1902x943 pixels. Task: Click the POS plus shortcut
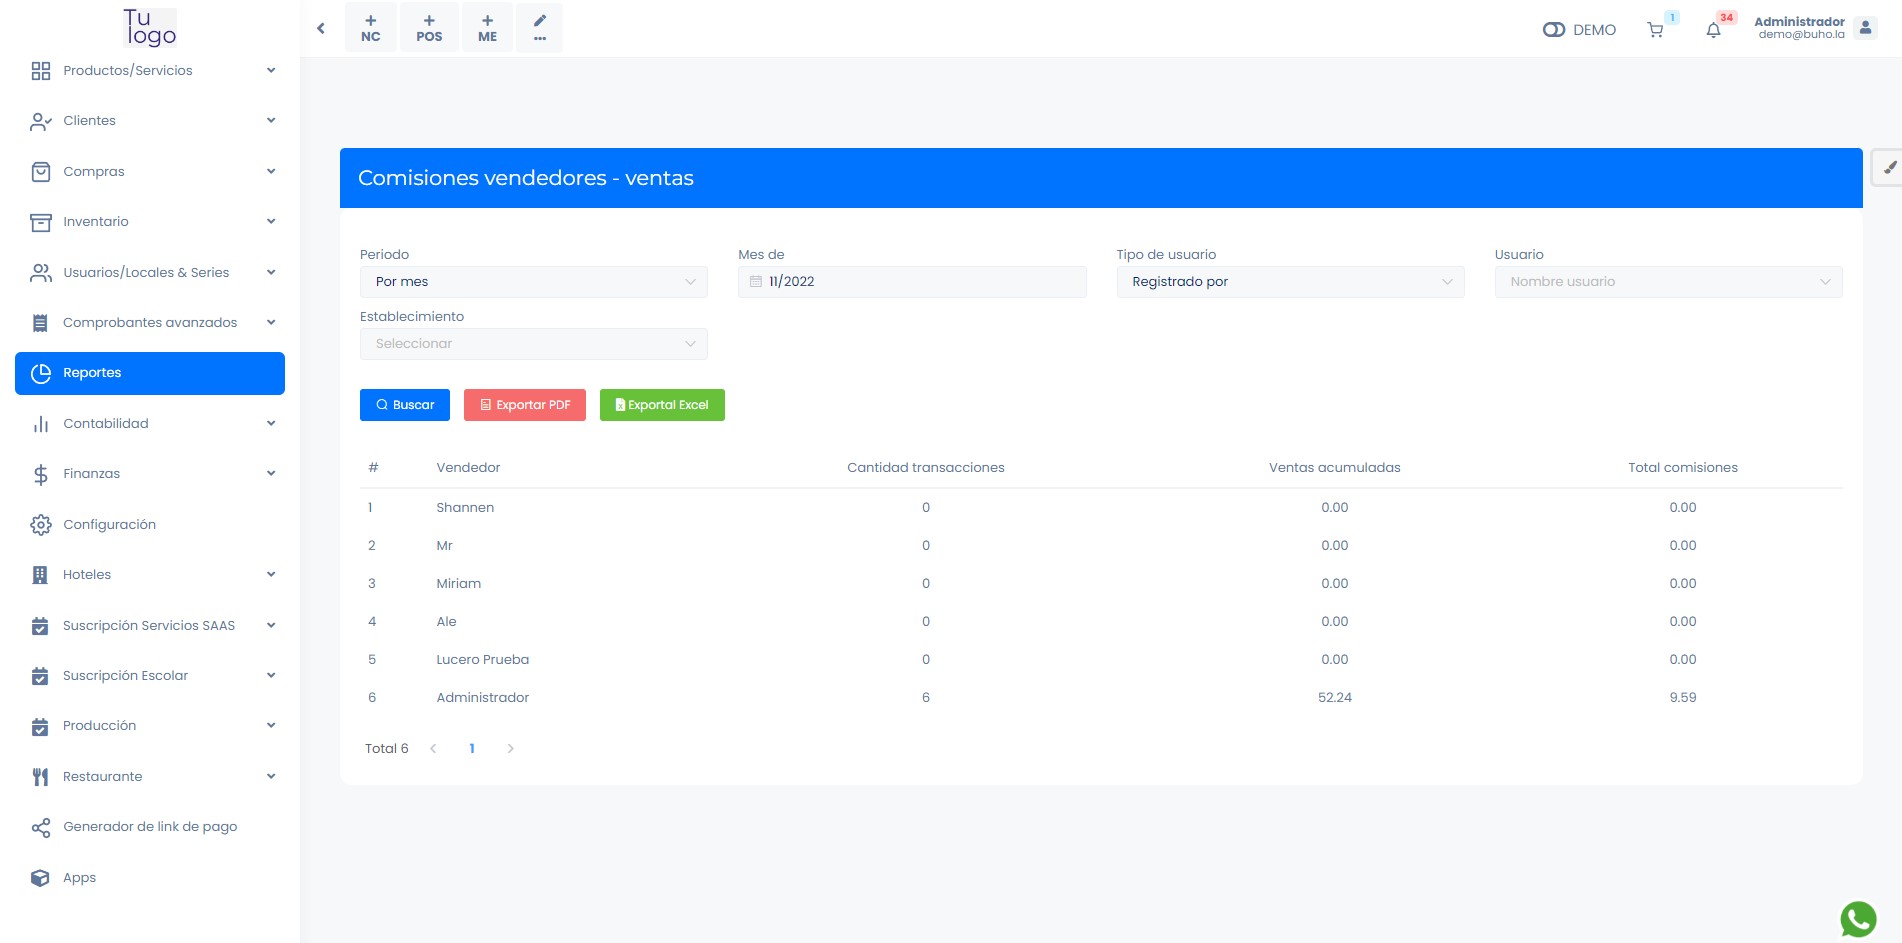pos(429,27)
